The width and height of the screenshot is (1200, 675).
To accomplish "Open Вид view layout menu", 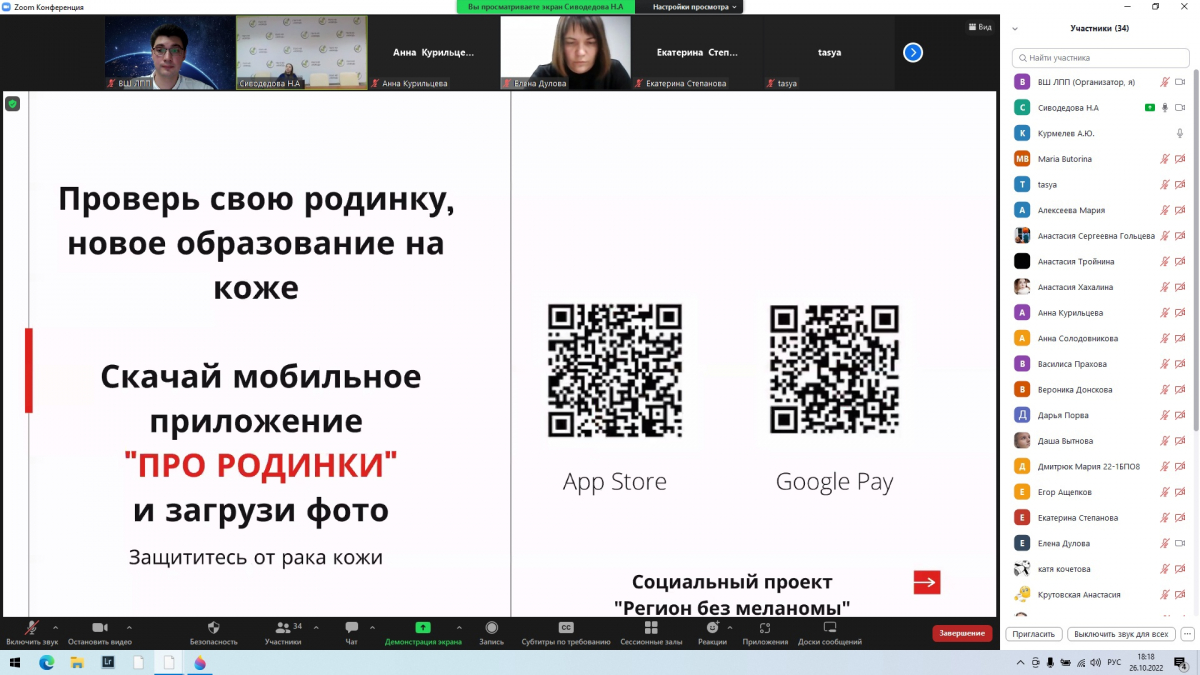I will tap(980, 27).
